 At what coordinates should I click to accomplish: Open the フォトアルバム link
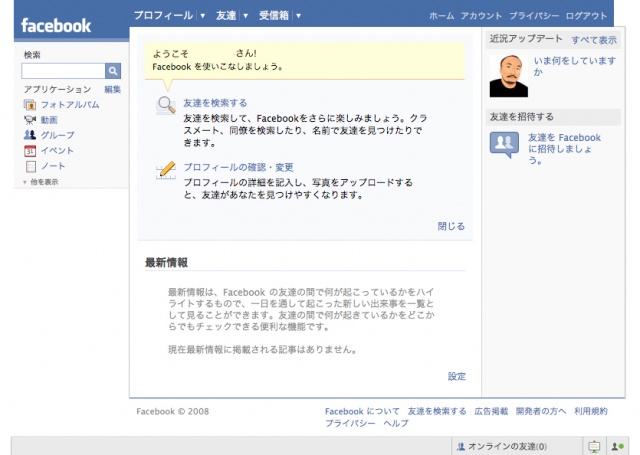[x=70, y=105]
